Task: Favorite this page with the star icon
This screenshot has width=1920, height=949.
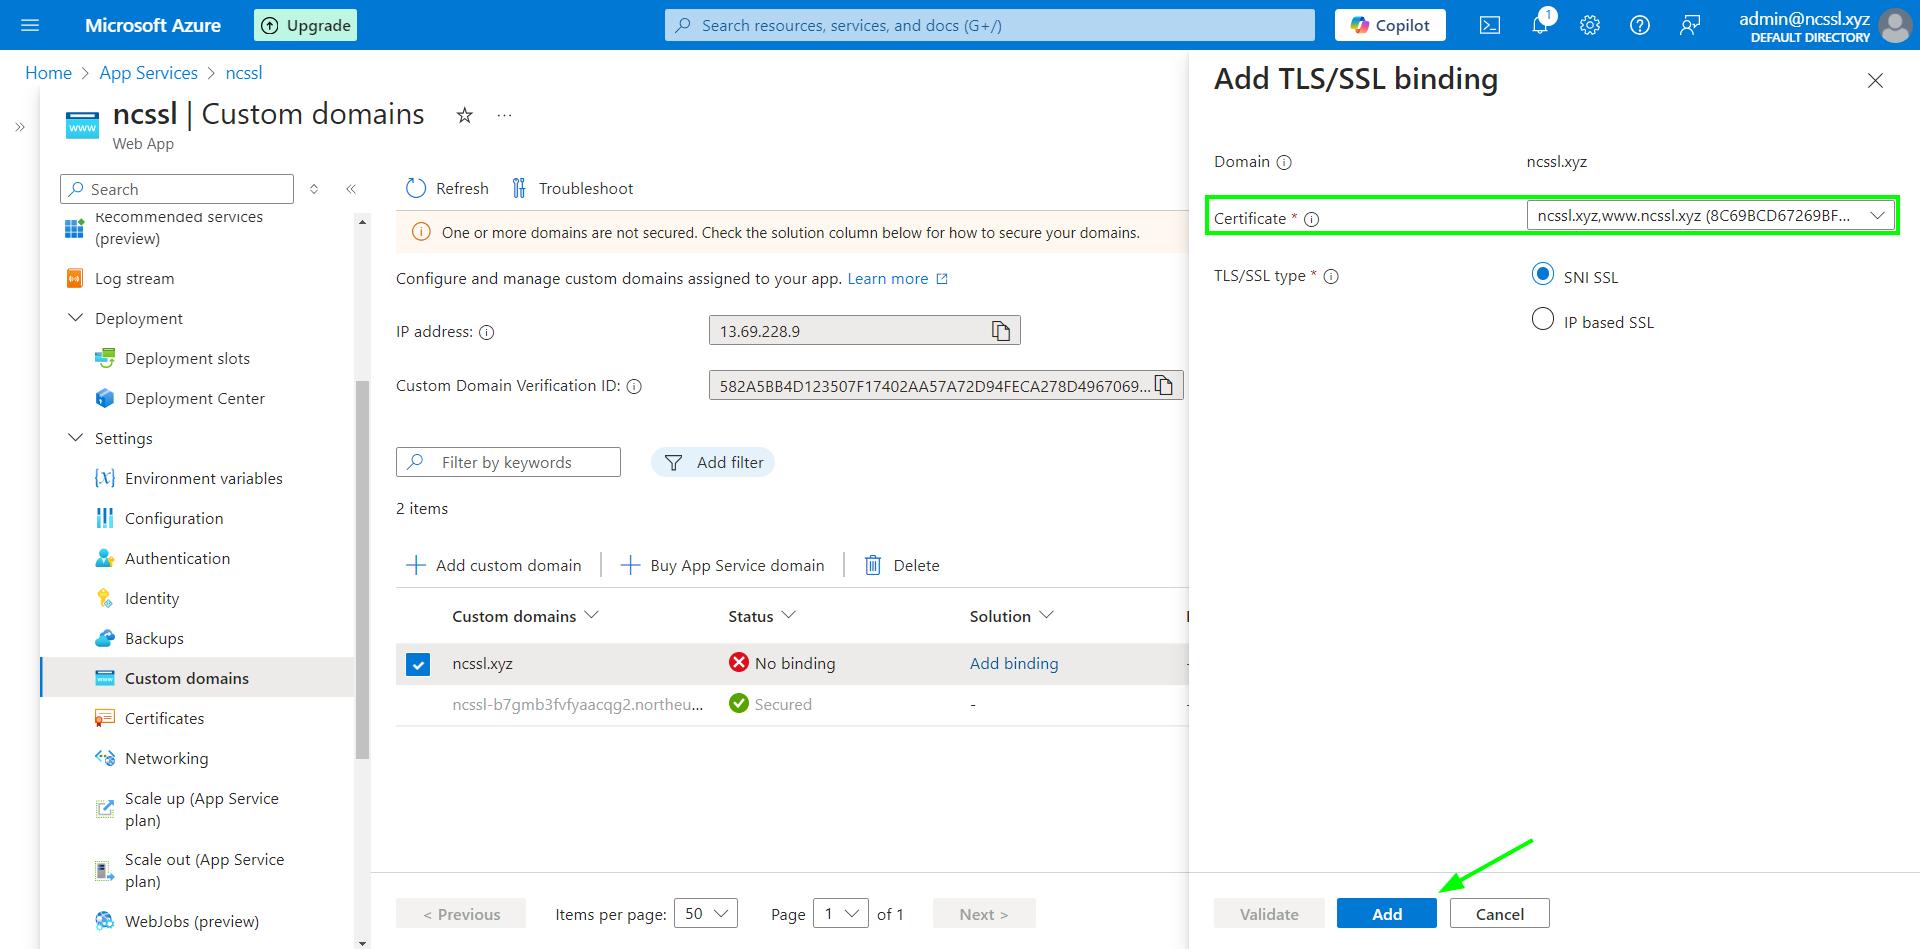Action: [x=464, y=115]
